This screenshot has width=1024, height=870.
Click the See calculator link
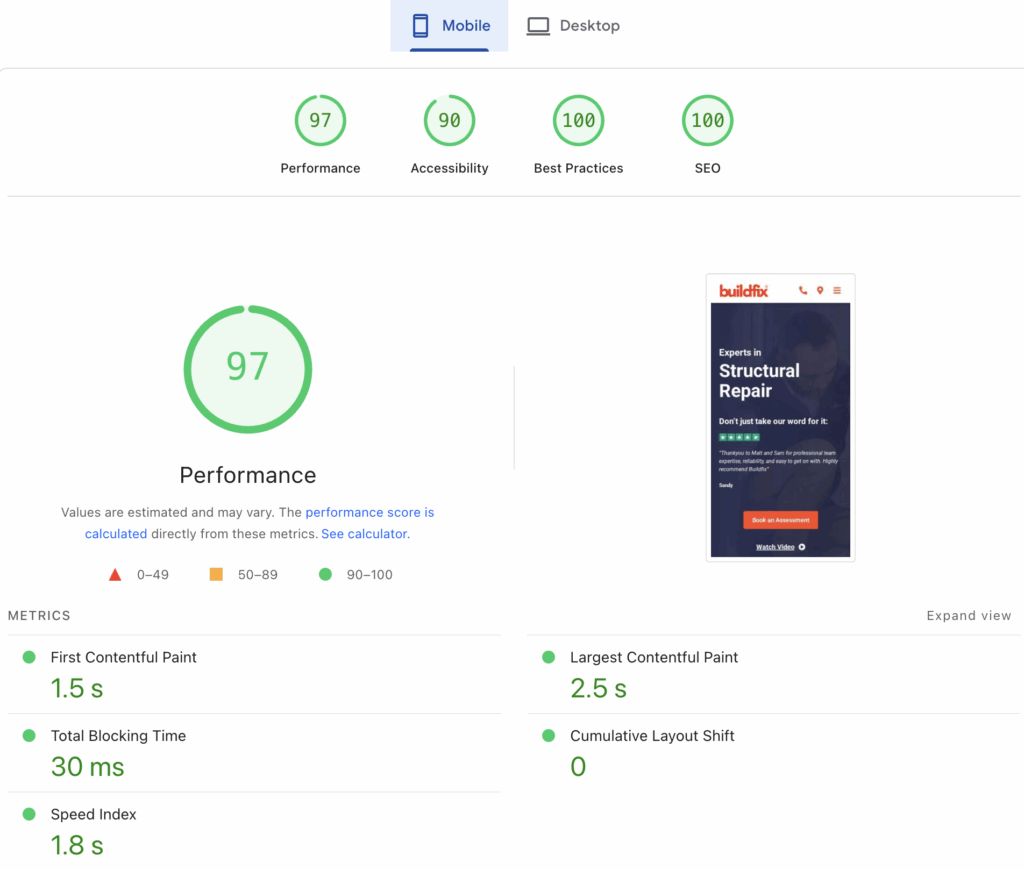click(x=363, y=533)
